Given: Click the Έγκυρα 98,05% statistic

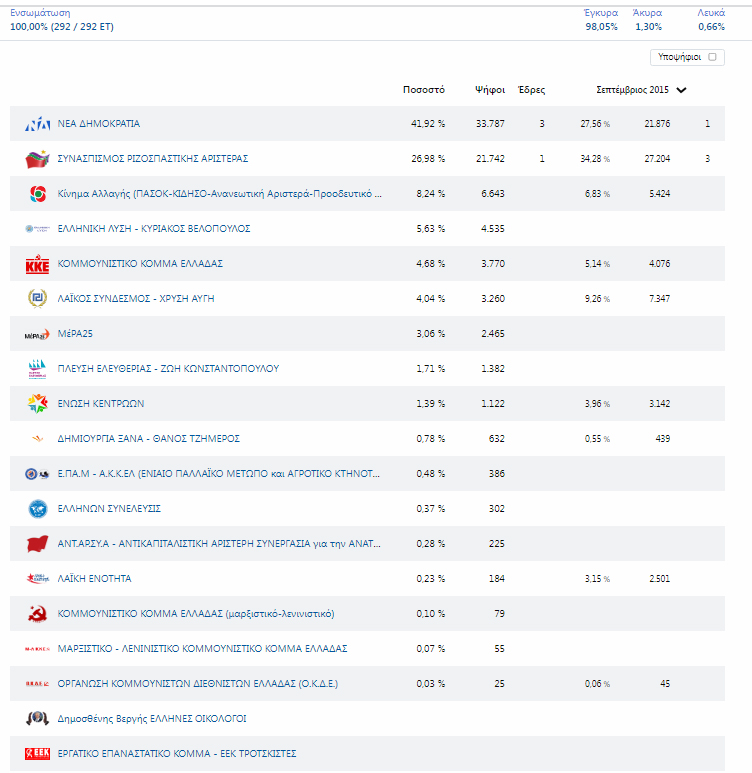Looking at the screenshot, I should pos(601,20).
